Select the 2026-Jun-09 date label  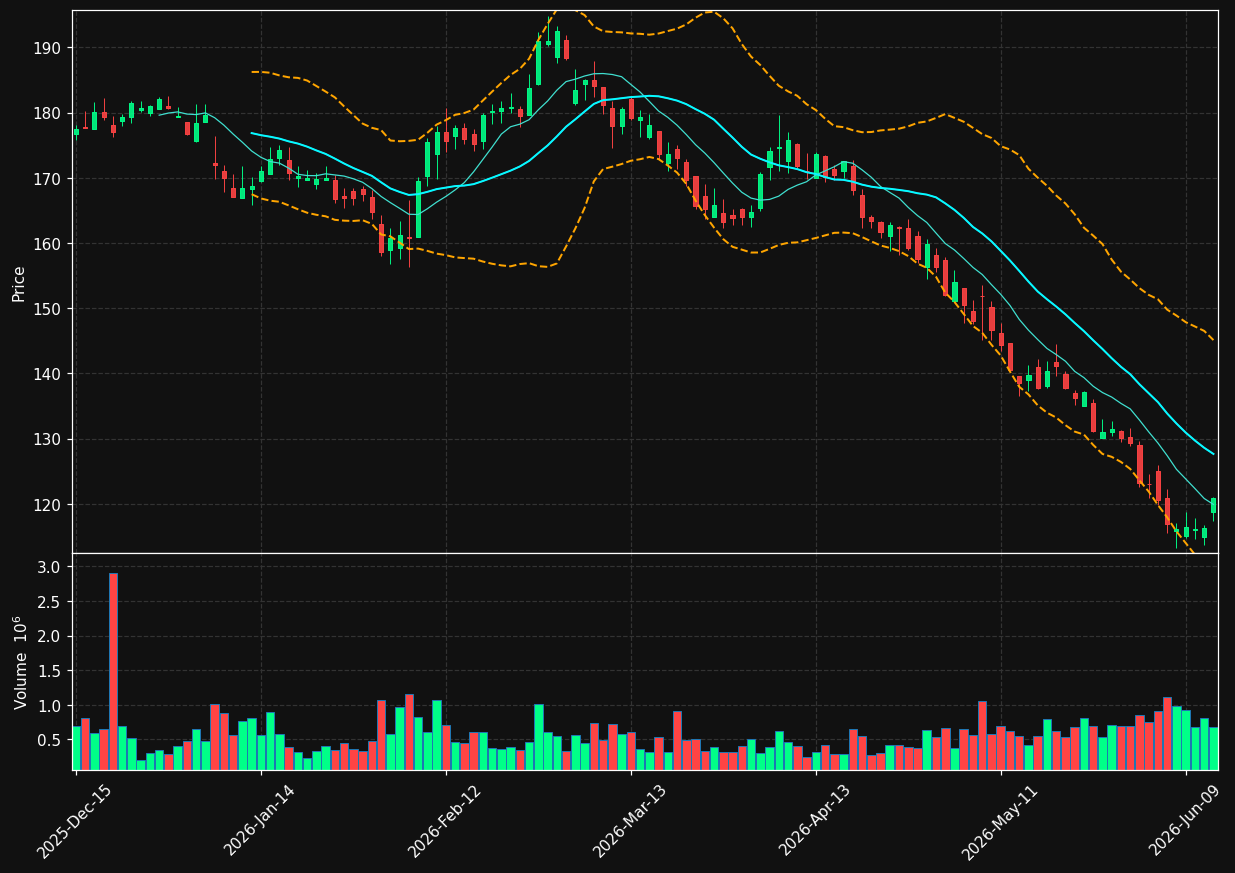tap(1186, 821)
